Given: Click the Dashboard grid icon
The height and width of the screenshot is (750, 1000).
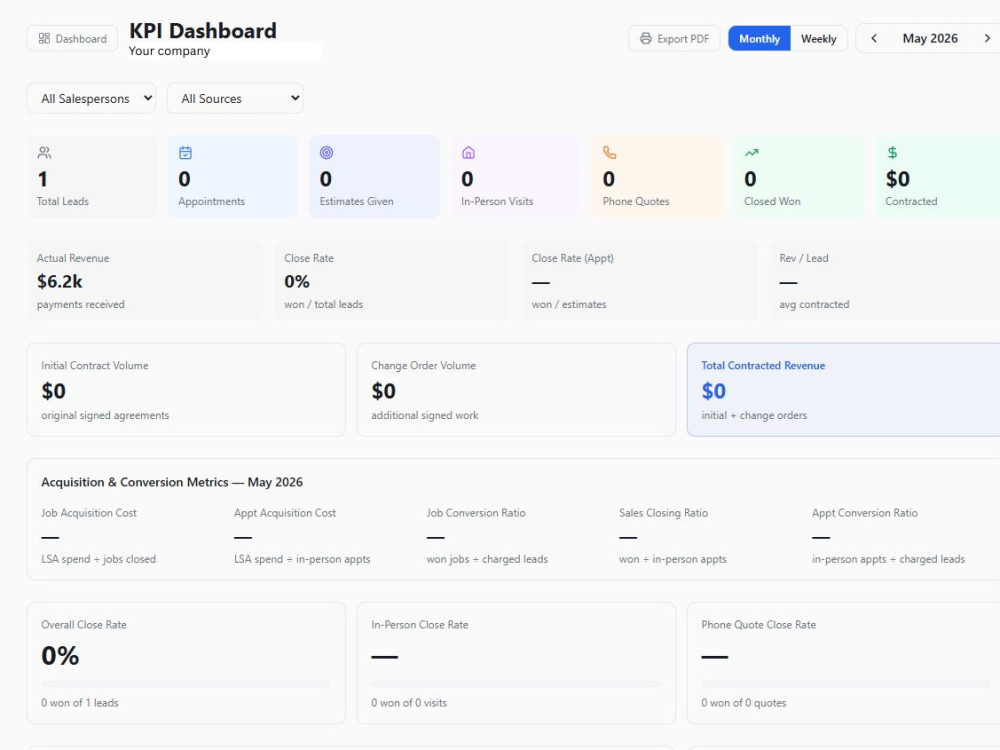Looking at the screenshot, I should [44, 38].
